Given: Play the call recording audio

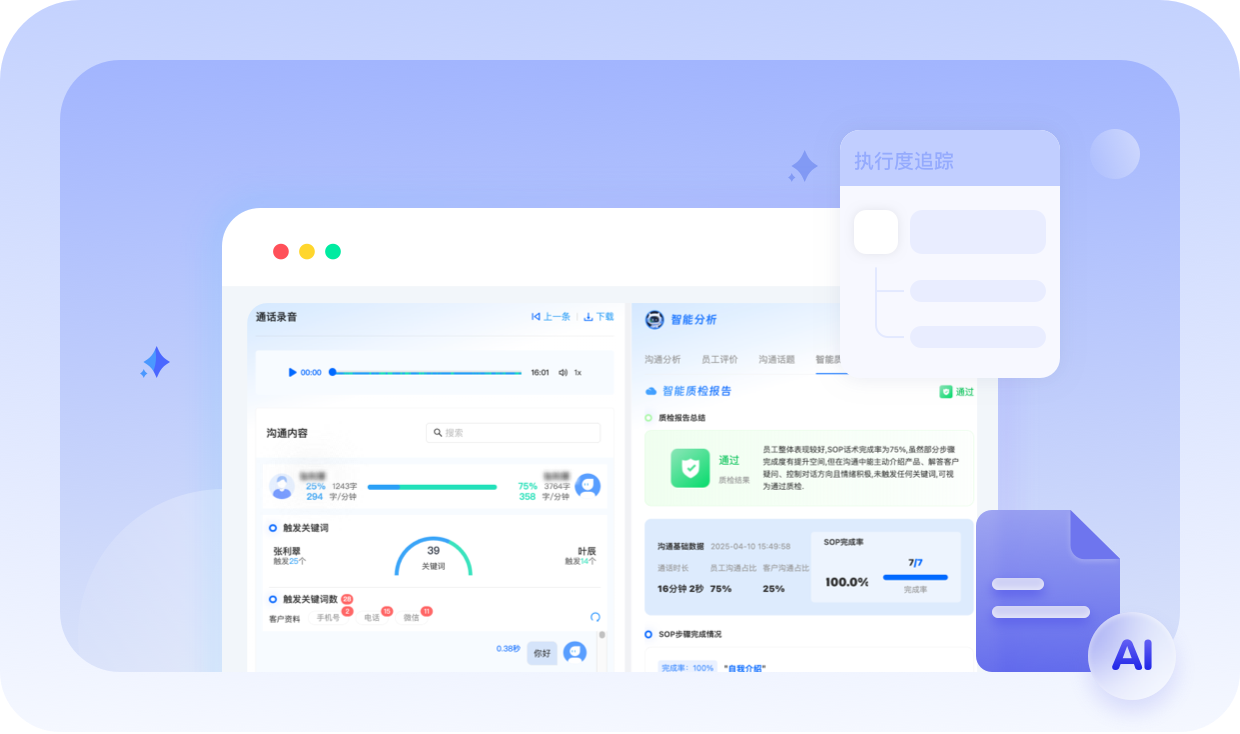Looking at the screenshot, I should pos(292,372).
